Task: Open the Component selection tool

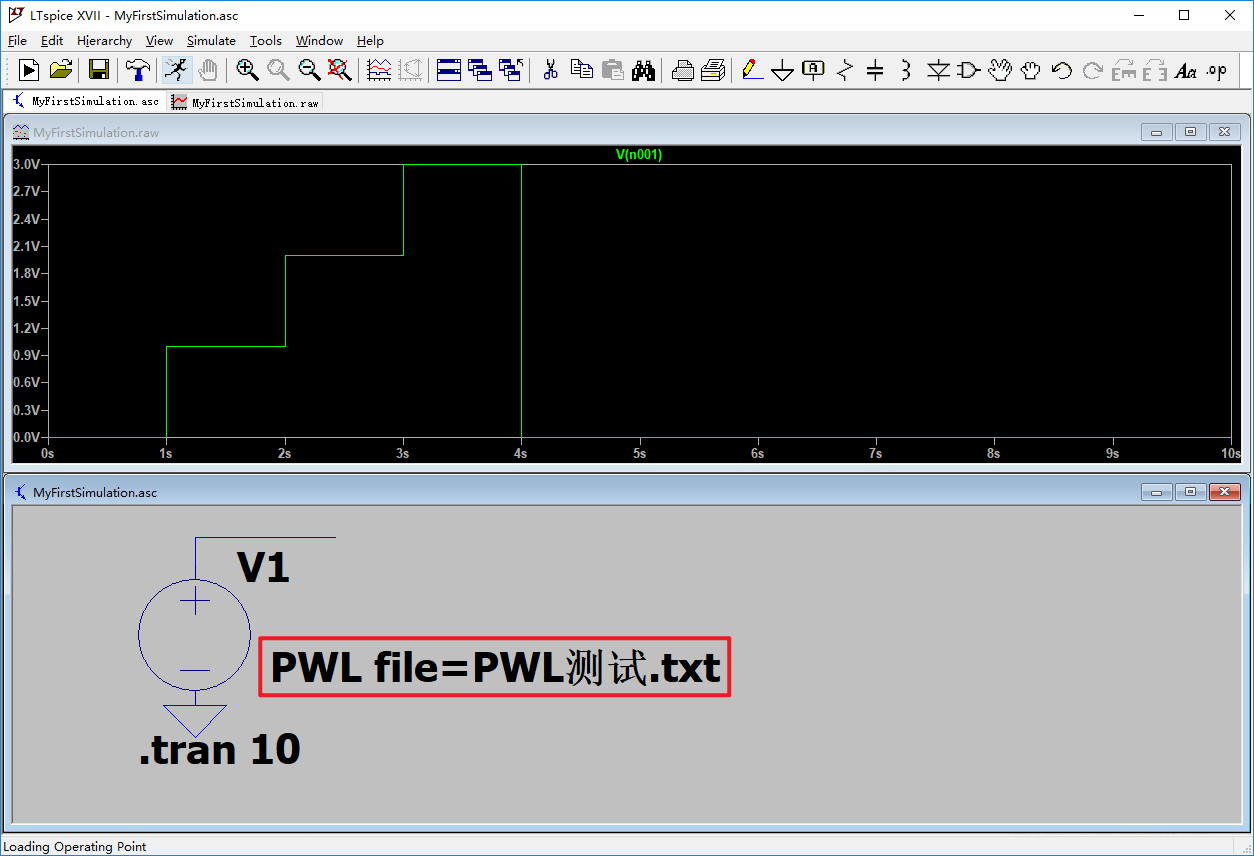Action: tap(968, 70)
